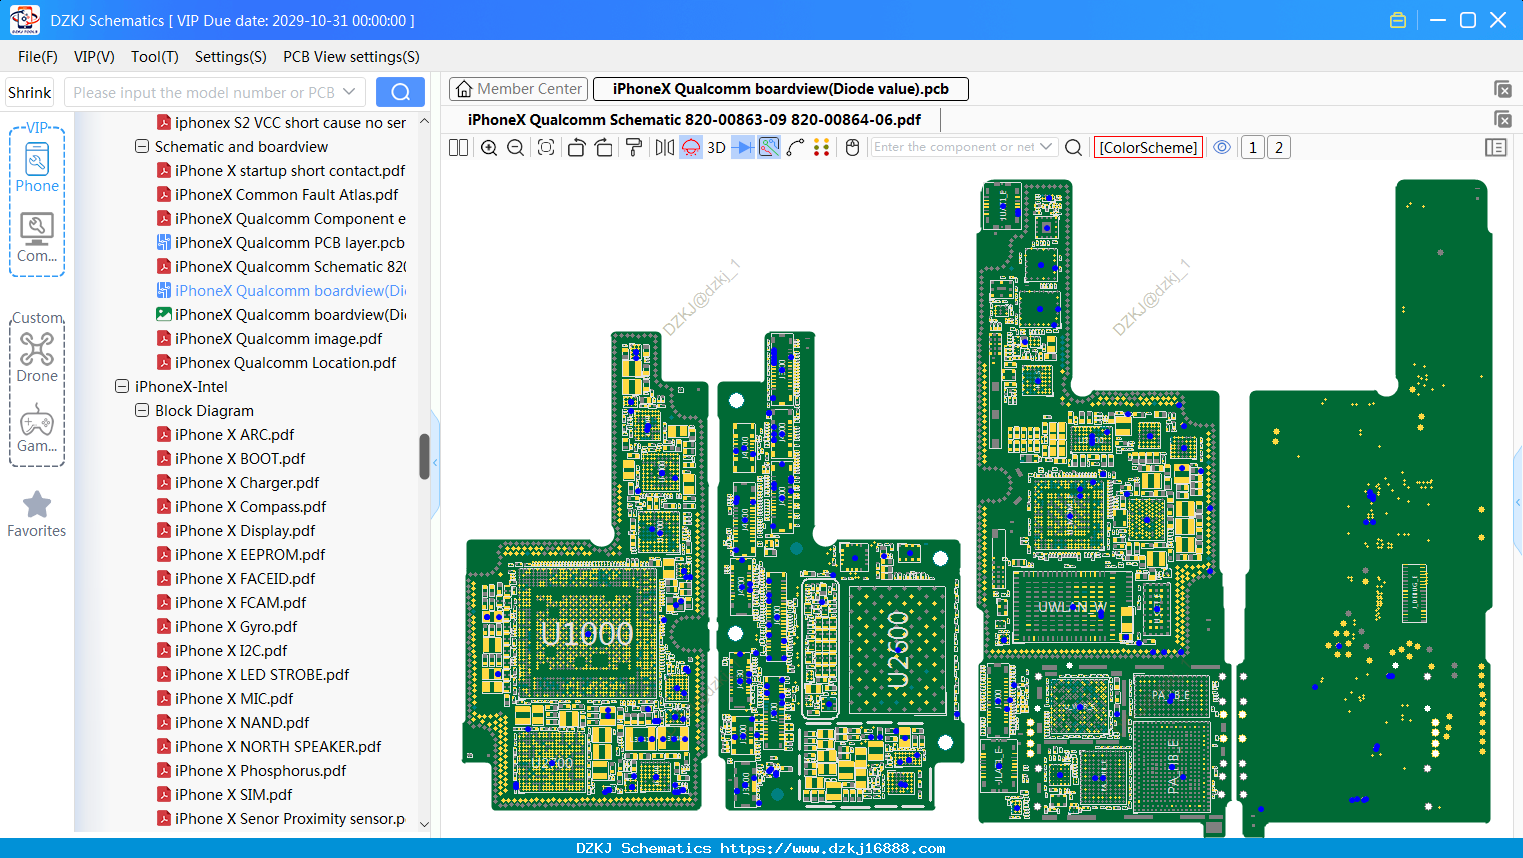Open the Drone category
This screenshot has width=1523, height=858.
pos(37,358)
